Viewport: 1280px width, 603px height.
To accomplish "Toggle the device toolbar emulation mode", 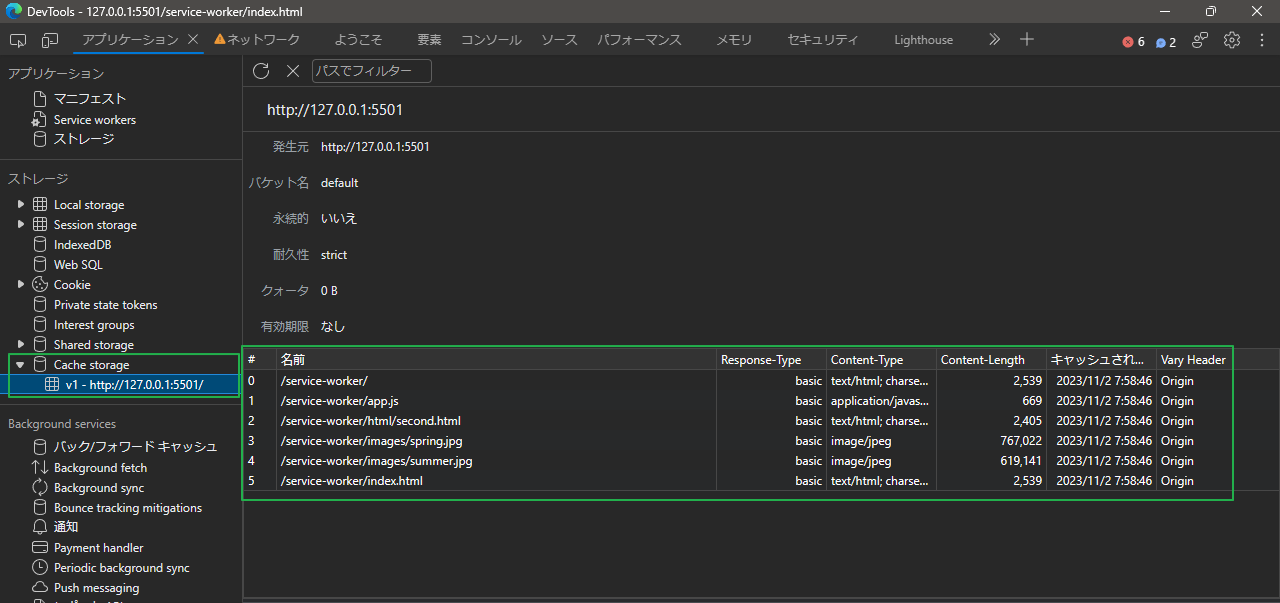I will click(x=50, y=39).
